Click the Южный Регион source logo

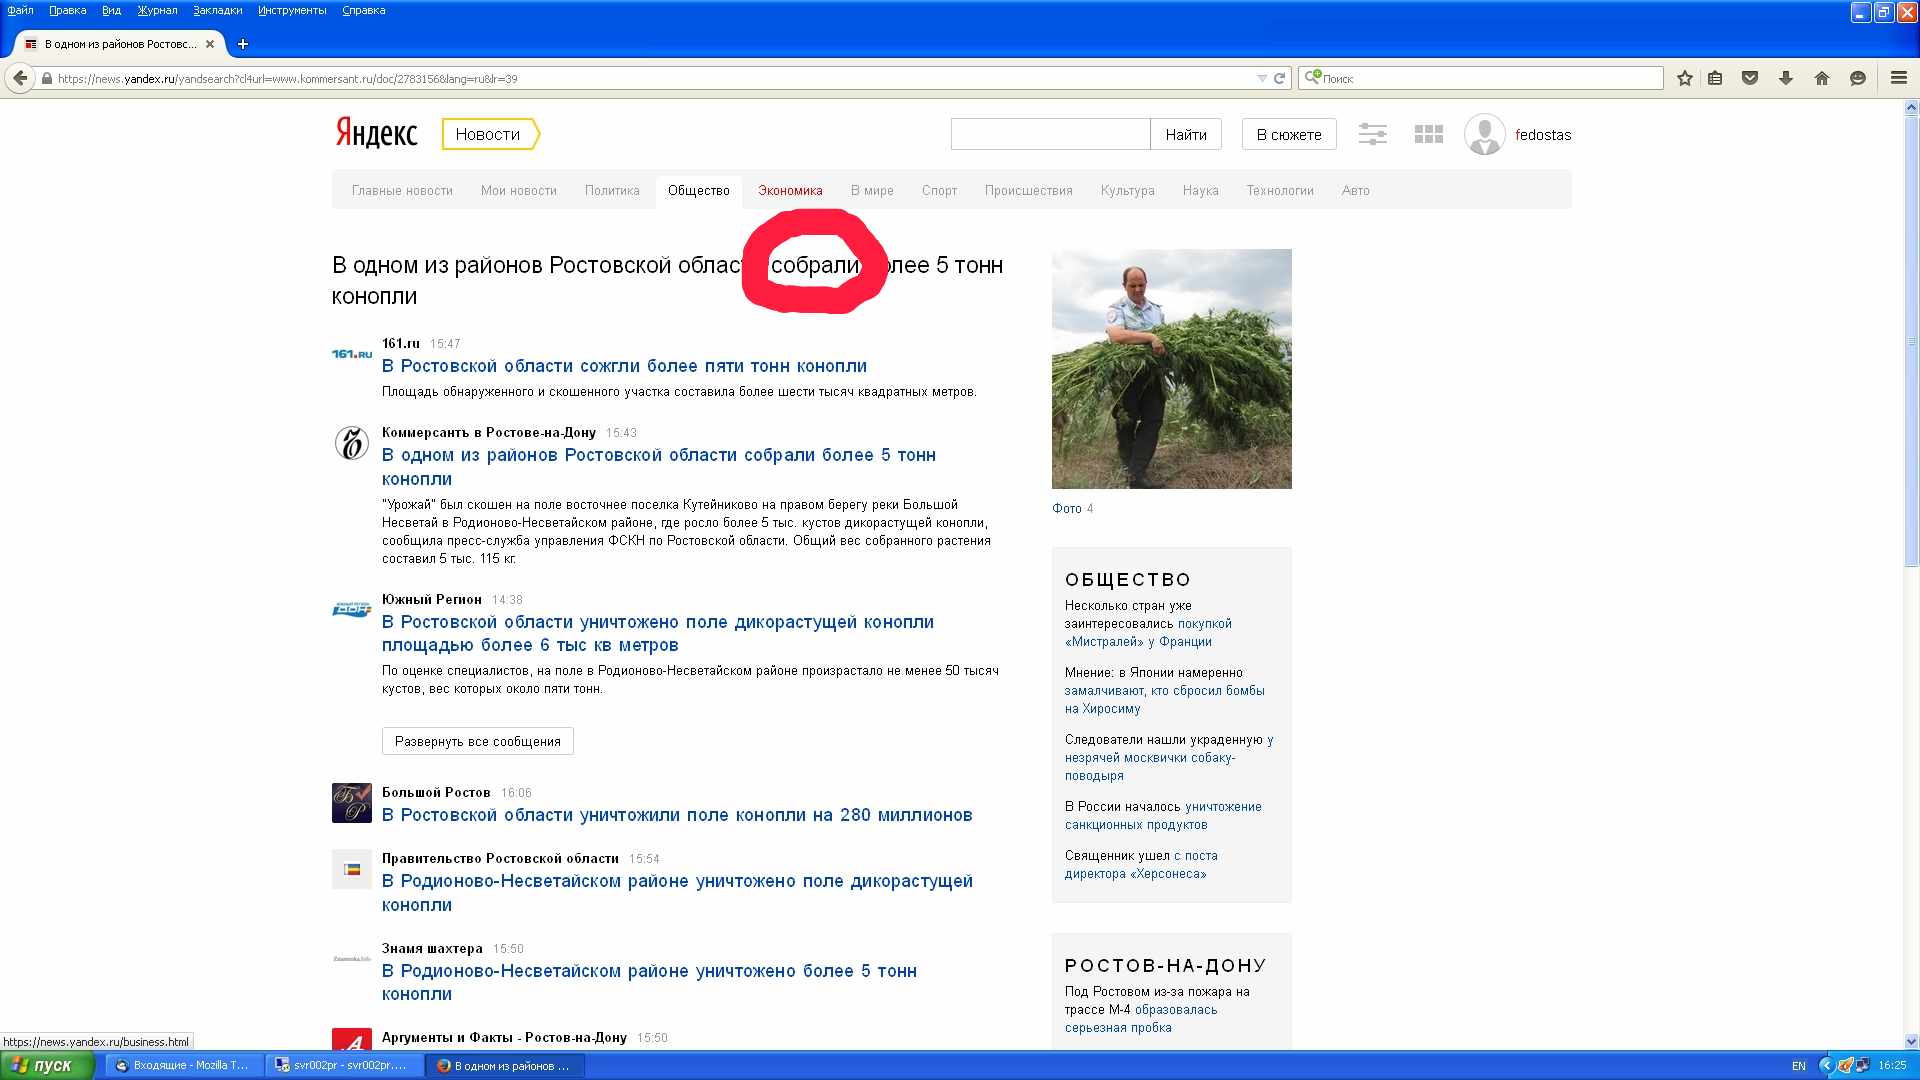point(352,609)
